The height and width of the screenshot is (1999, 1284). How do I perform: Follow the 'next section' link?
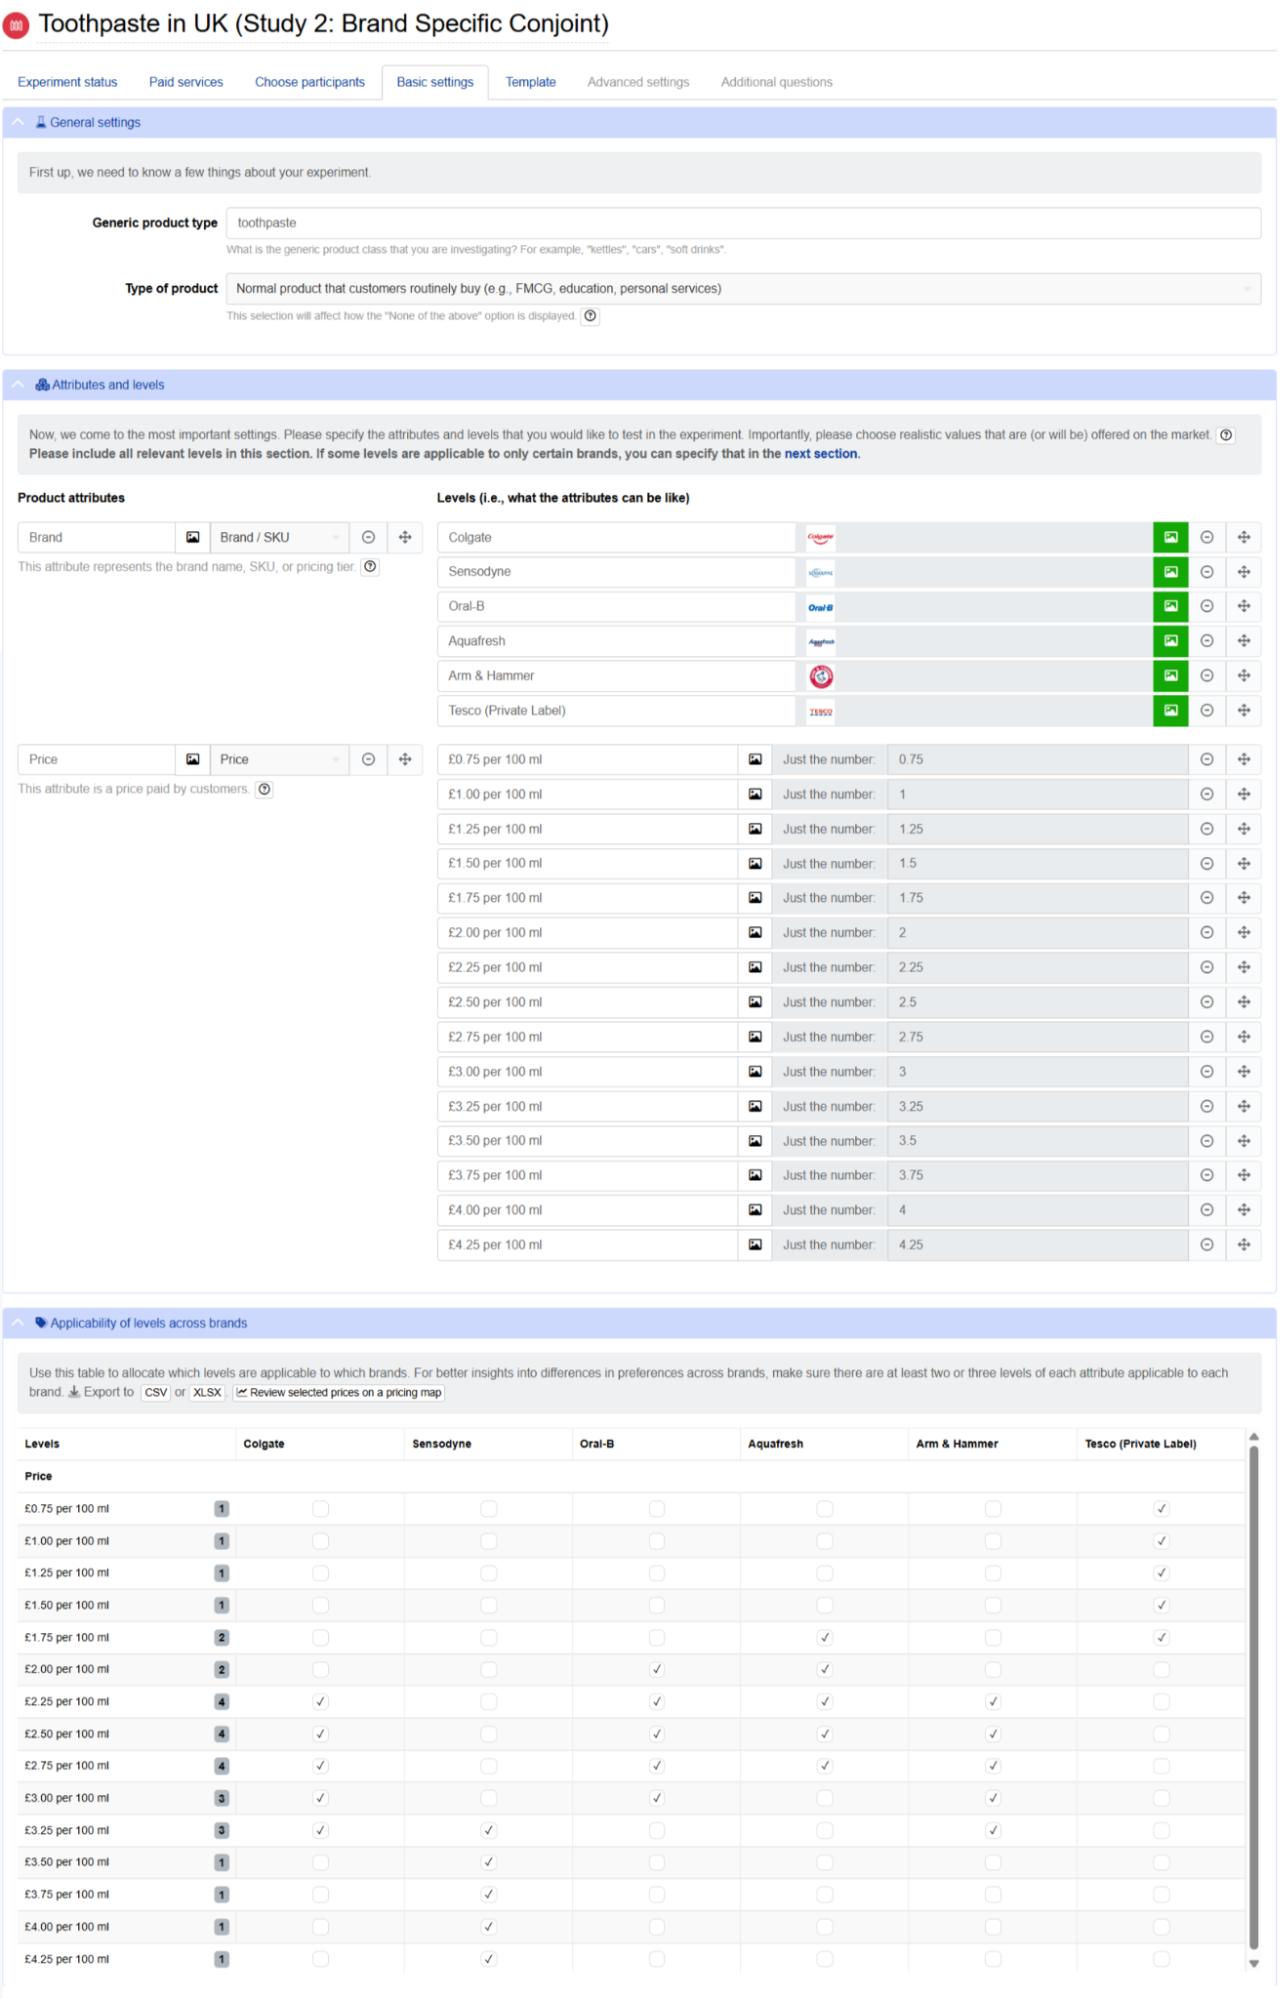820,454
